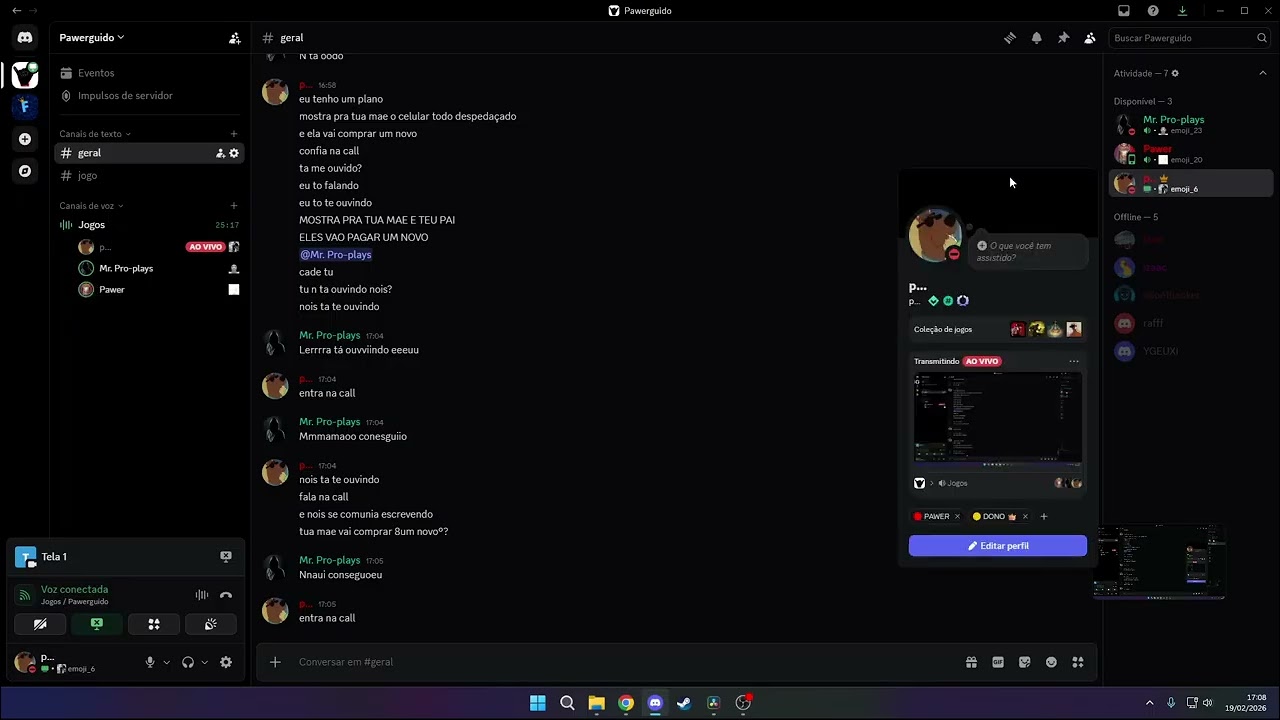Viewport: 1280px width, 720px height.
Task: Open the Pawerguido server dropdown menu
Action: pyautogui.click(x=91, y=38)
